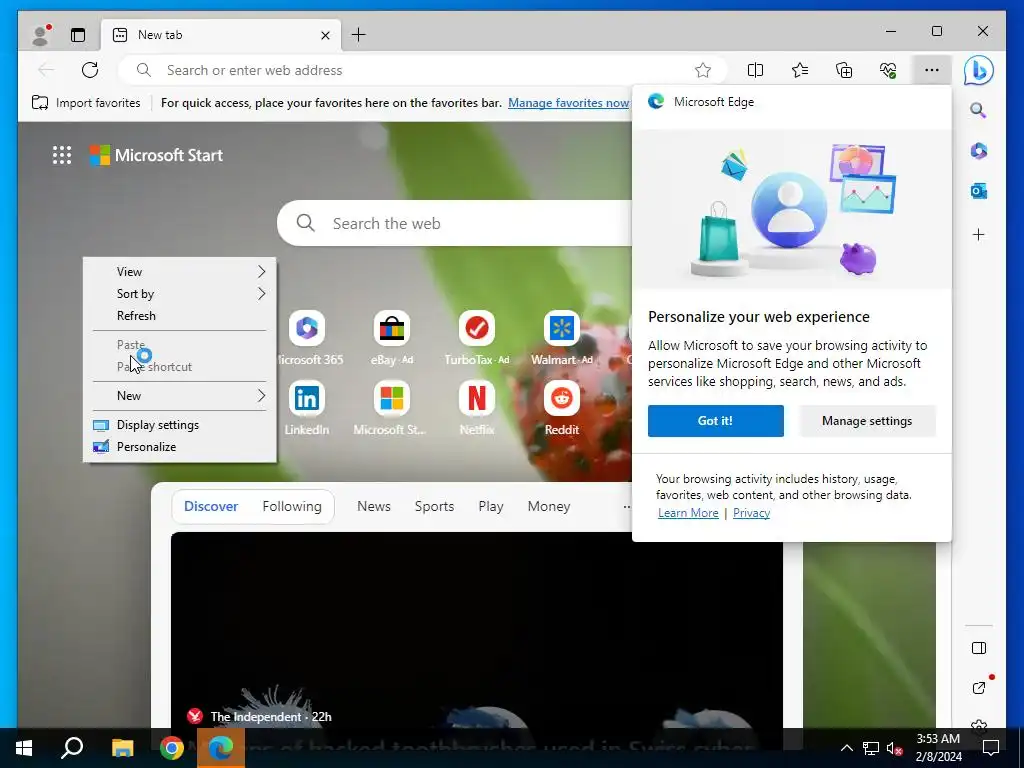
Task: Open the TurboTax quick link tile
Action: point(477,338)
